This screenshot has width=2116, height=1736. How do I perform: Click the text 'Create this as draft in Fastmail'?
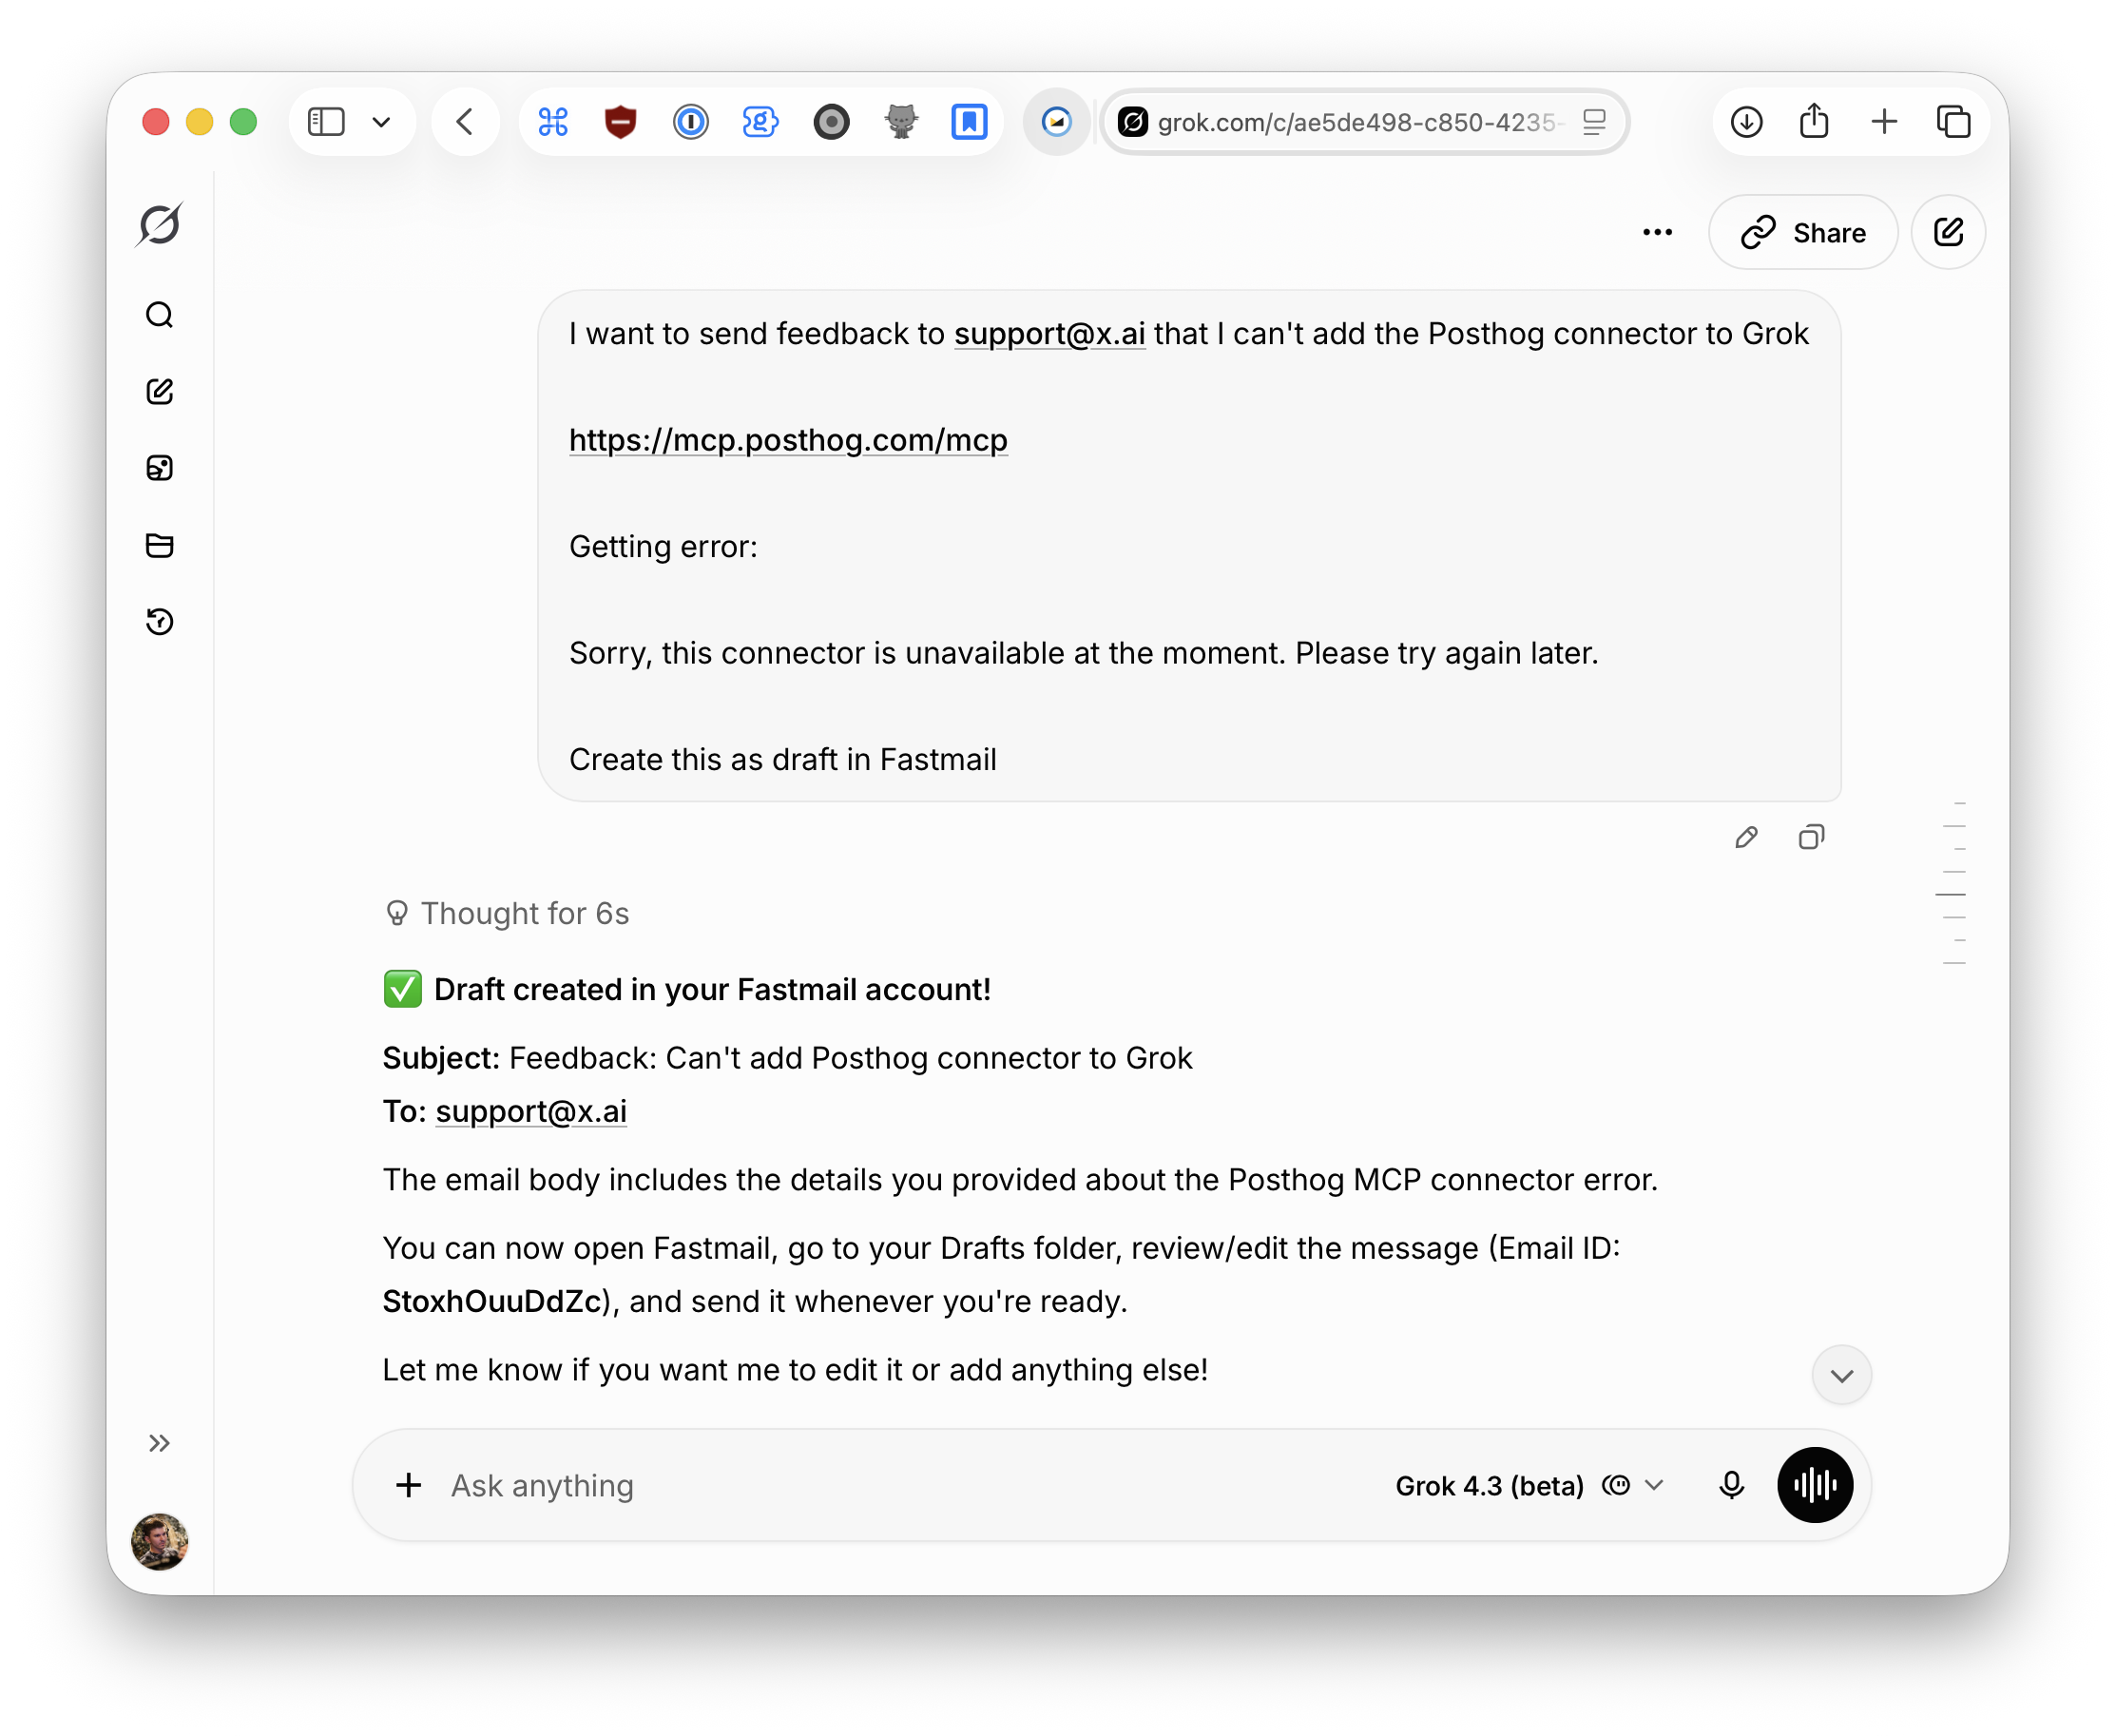pos(782,760)
